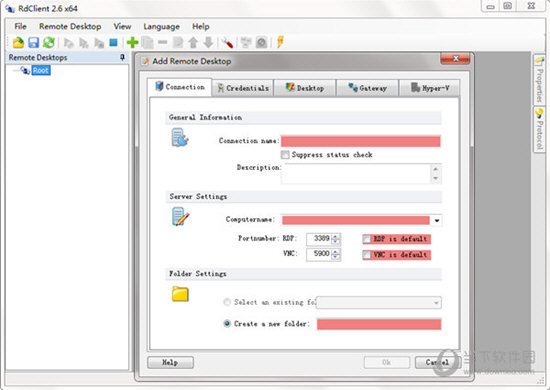This screenshot has height=390, width=550.
Task: Click the pin icon in Remote Desktops panel
Action: click(122, 57)
